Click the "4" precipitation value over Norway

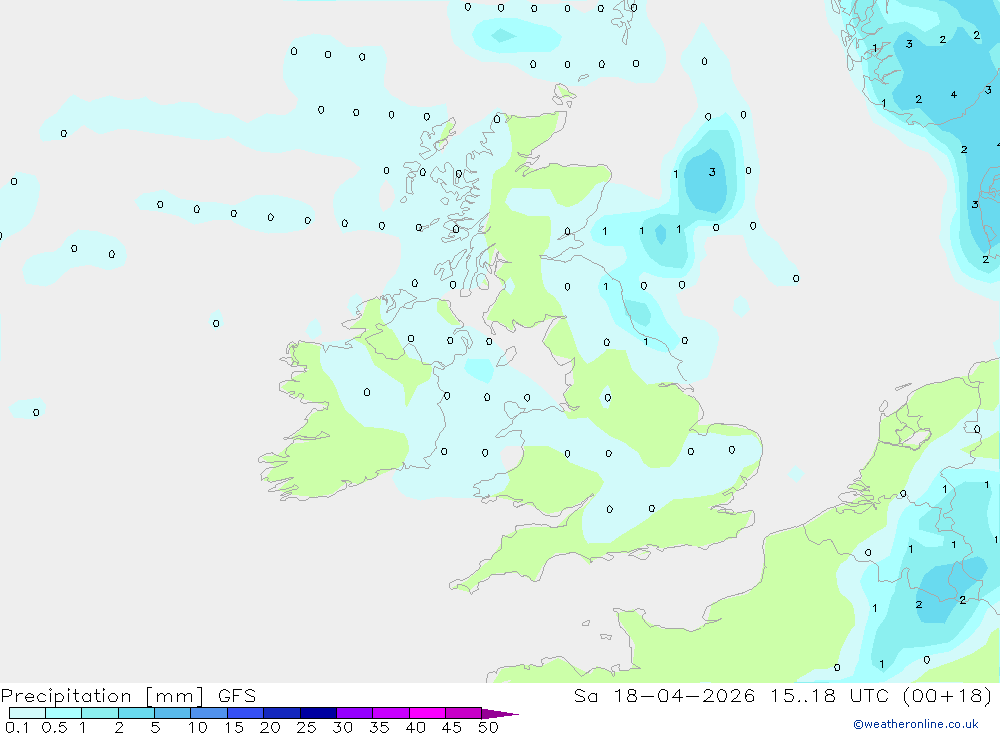(953, 94)
